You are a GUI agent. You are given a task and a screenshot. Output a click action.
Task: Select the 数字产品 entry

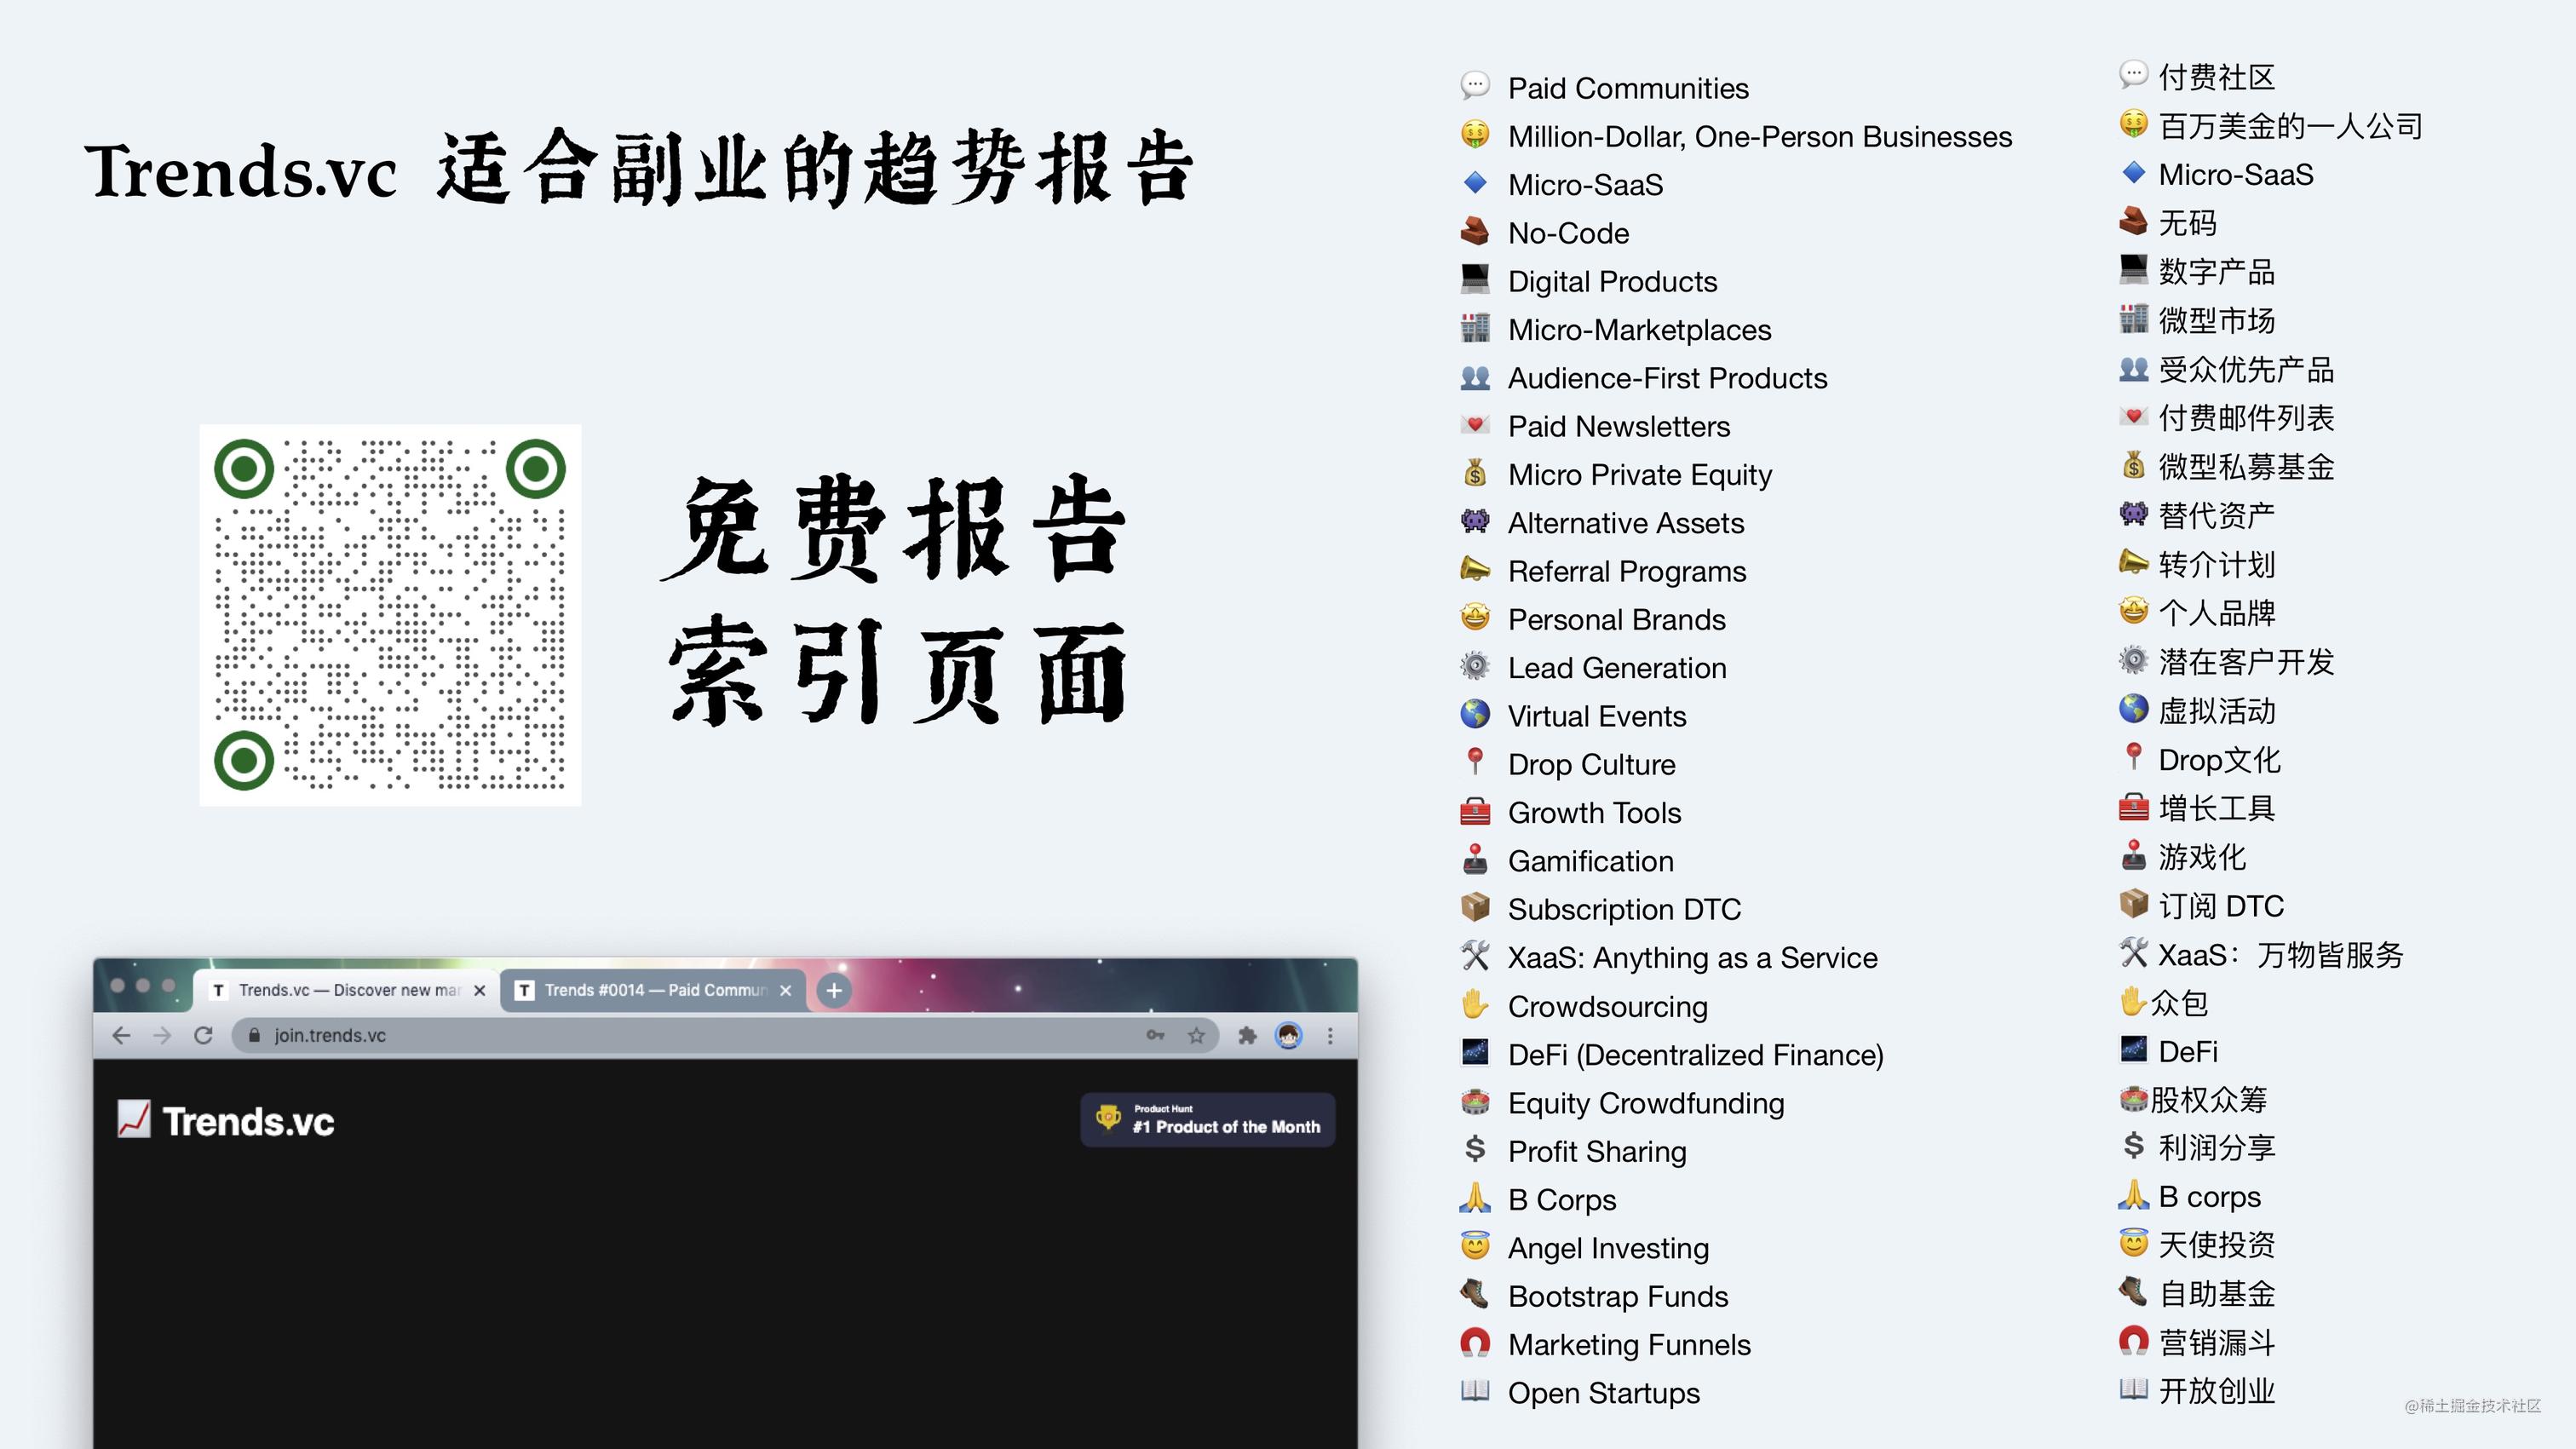2216,271
